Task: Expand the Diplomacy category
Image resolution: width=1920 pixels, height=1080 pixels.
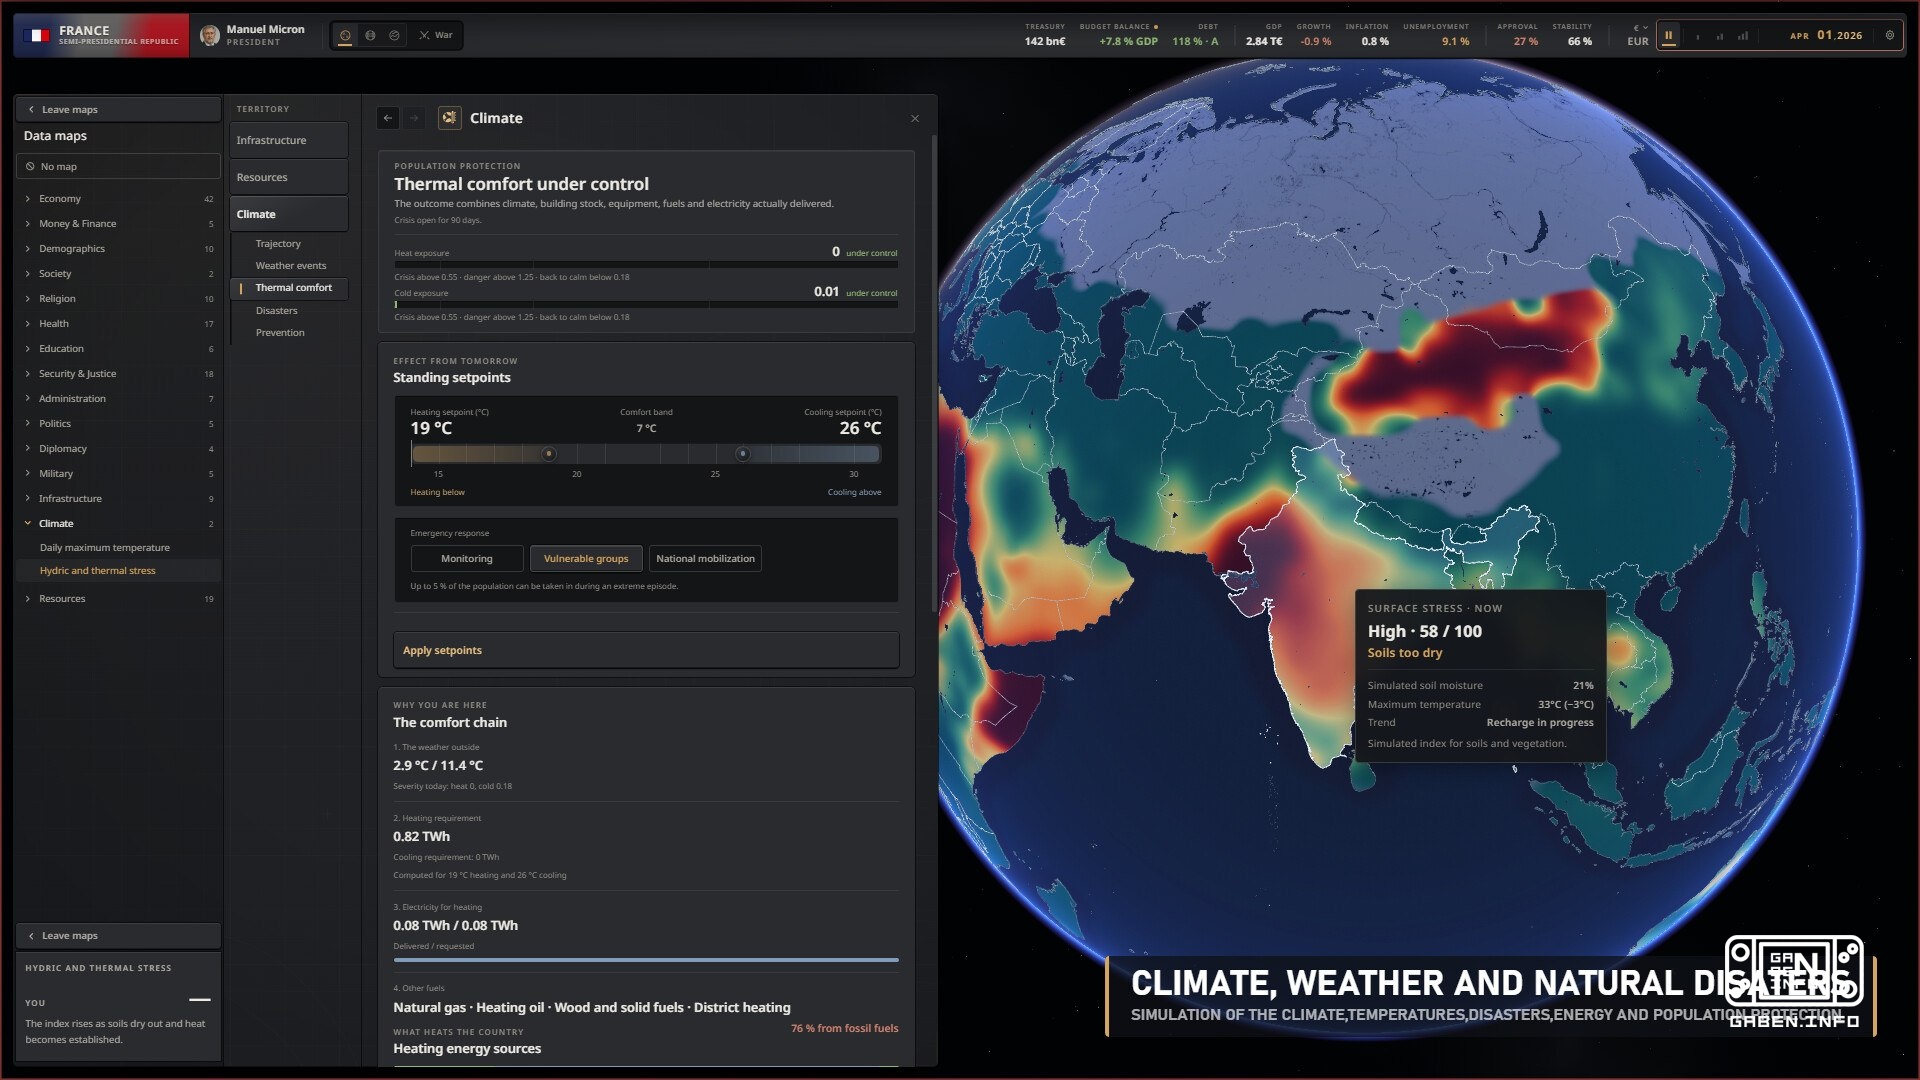Action: (x=119, y=449)
